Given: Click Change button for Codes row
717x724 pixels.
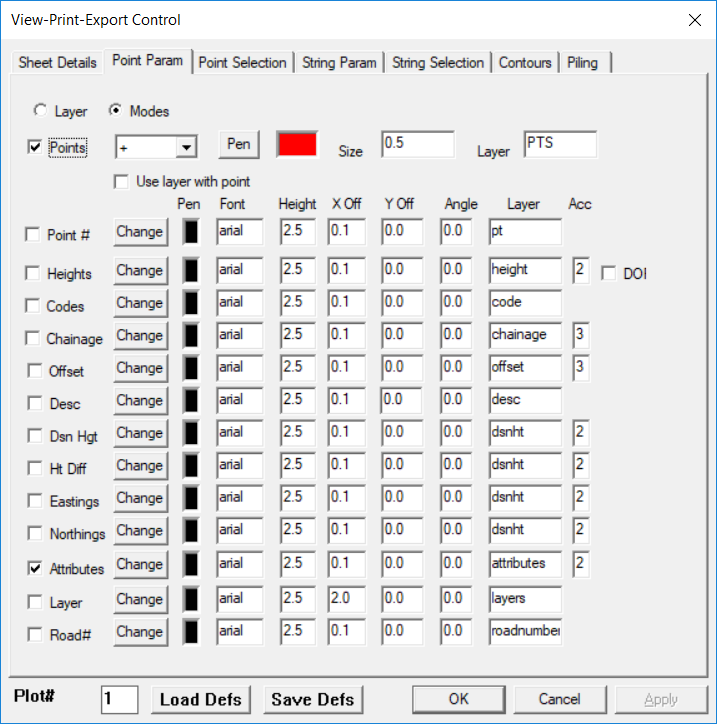Looking at the screenshot, I should [x=139, y=303].
